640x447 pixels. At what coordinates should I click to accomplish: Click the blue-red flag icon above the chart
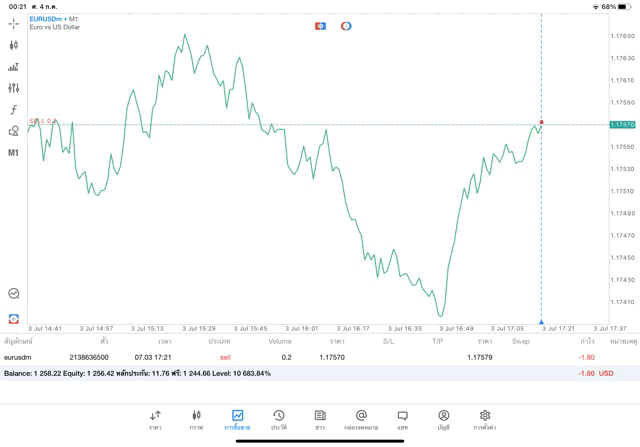tap(320, 25)
